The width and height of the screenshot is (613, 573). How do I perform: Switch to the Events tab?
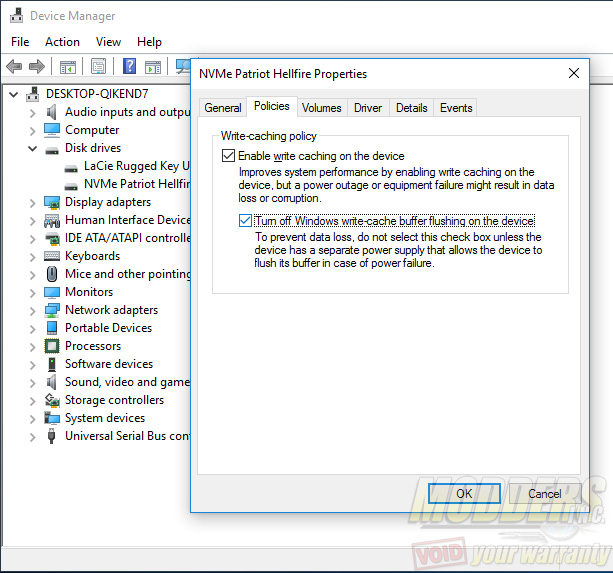(x=456, y=108)
